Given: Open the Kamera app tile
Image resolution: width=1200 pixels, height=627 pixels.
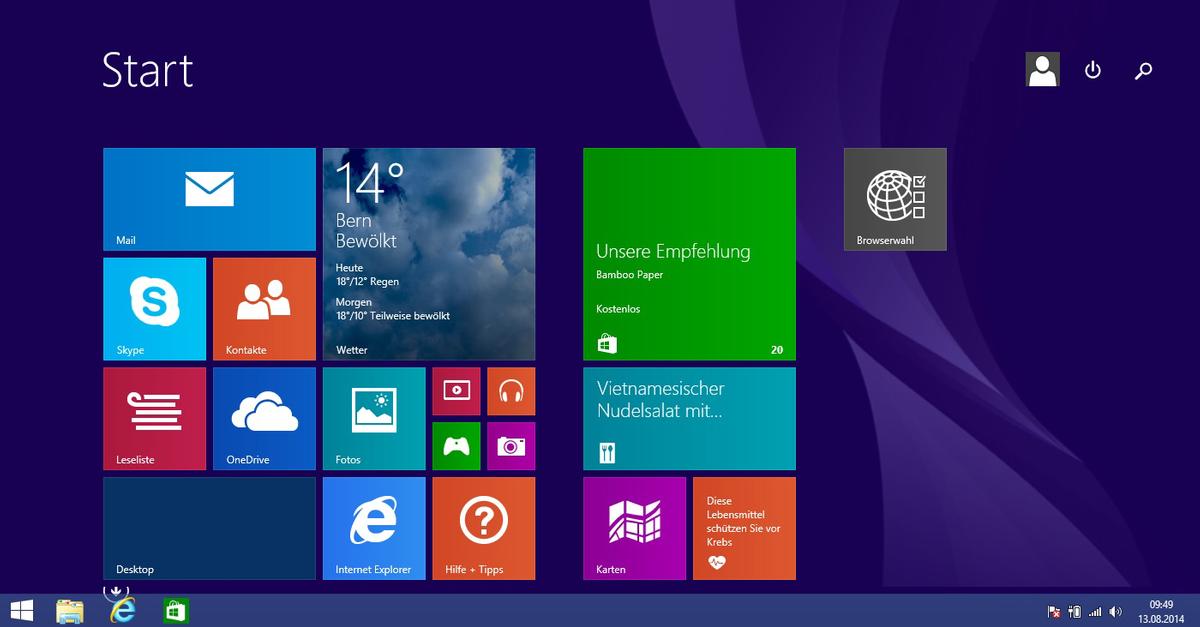Looking at the screenshot, I should [x=511, y=446].
